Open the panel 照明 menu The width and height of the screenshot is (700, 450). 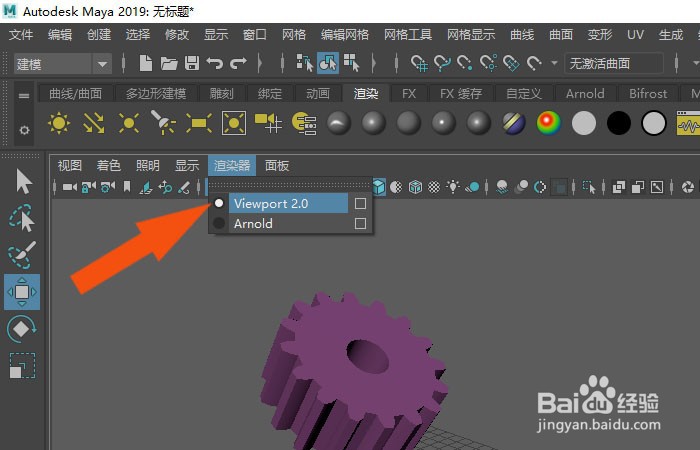coord(147,166)
